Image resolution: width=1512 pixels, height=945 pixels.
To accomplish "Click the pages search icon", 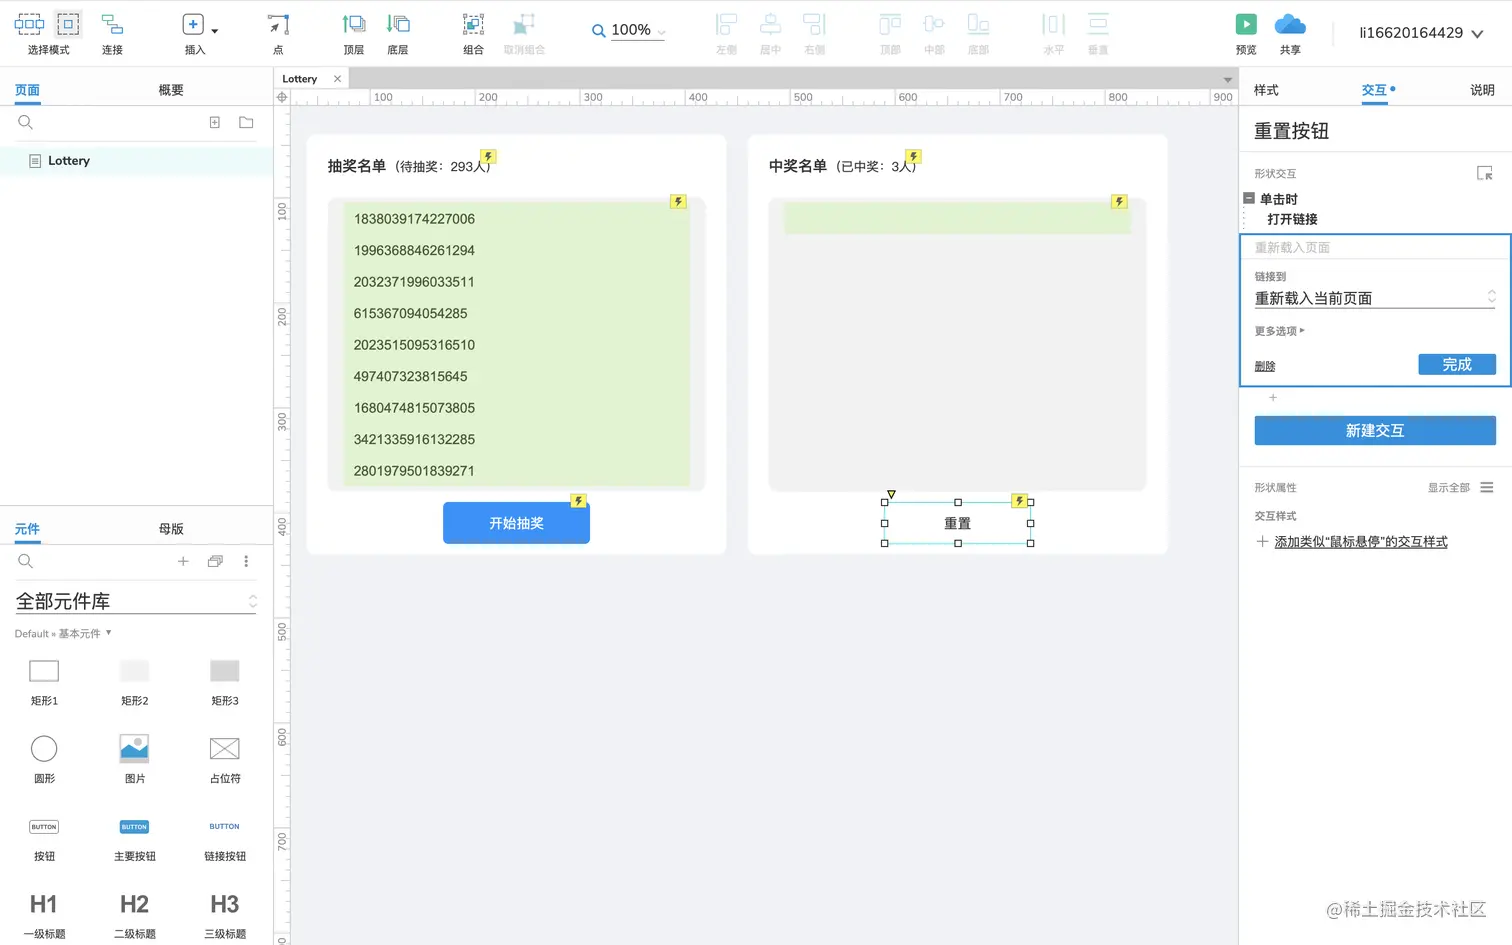I will pos(26,122).
